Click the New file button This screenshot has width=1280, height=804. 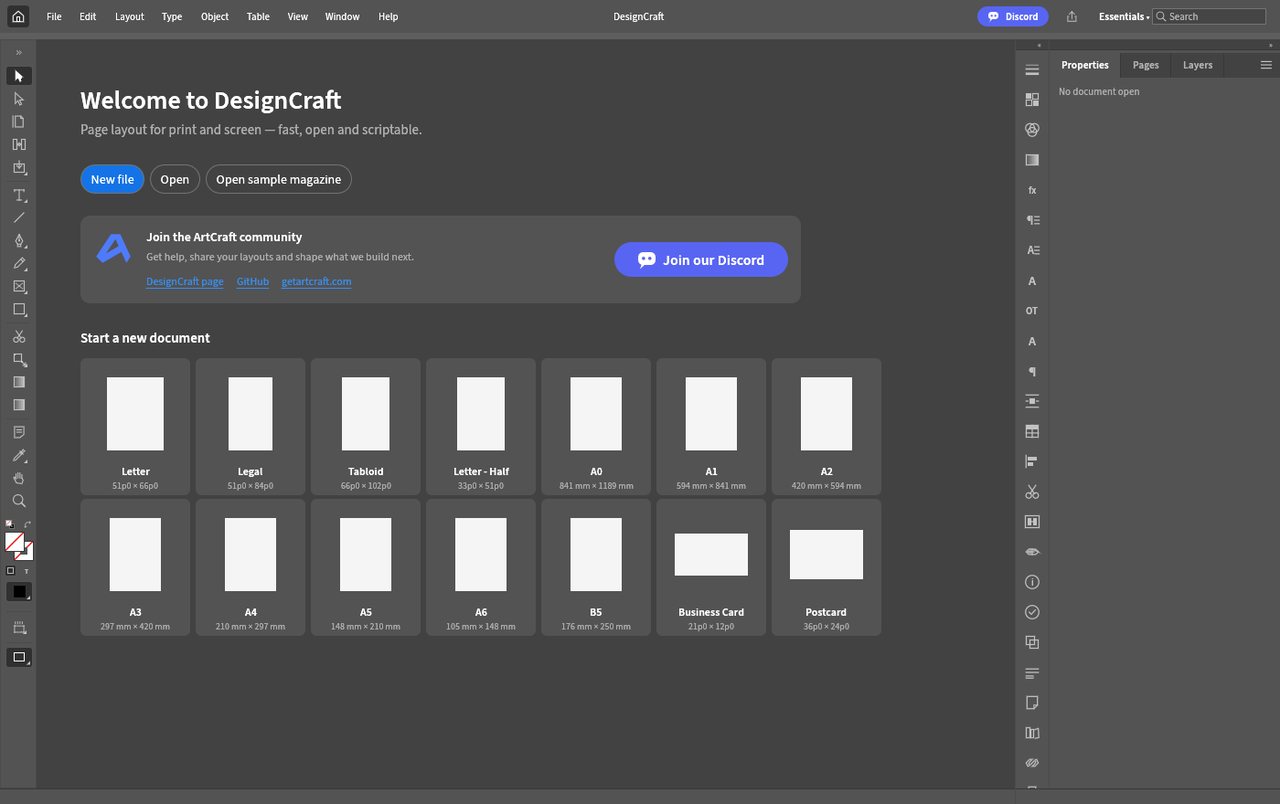tap(112, 179)
